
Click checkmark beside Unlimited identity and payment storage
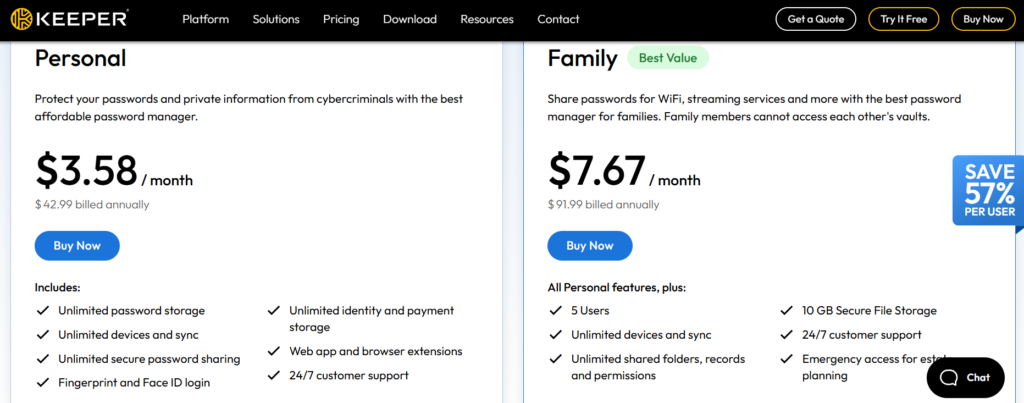coord(274,310)
